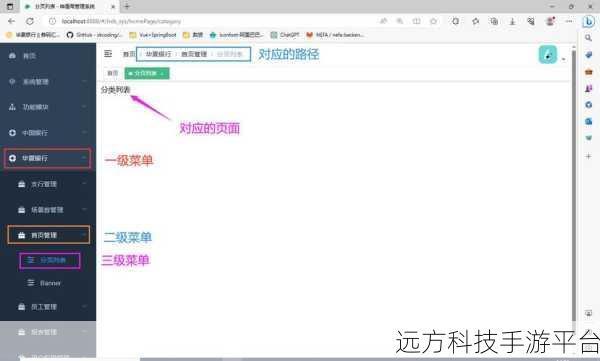Click the 首页 breadcrumb link

click(129, 54)
